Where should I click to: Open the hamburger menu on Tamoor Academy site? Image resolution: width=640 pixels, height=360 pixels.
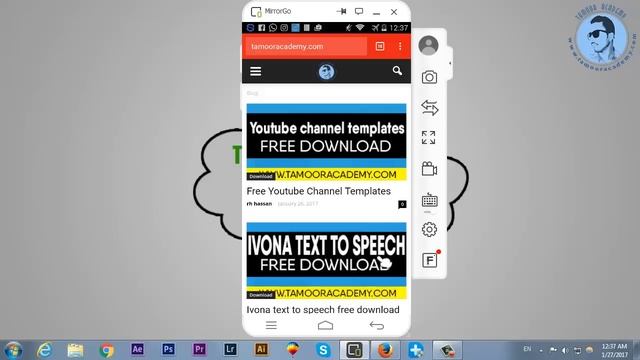pyautogui.click(x=256, y=71)
